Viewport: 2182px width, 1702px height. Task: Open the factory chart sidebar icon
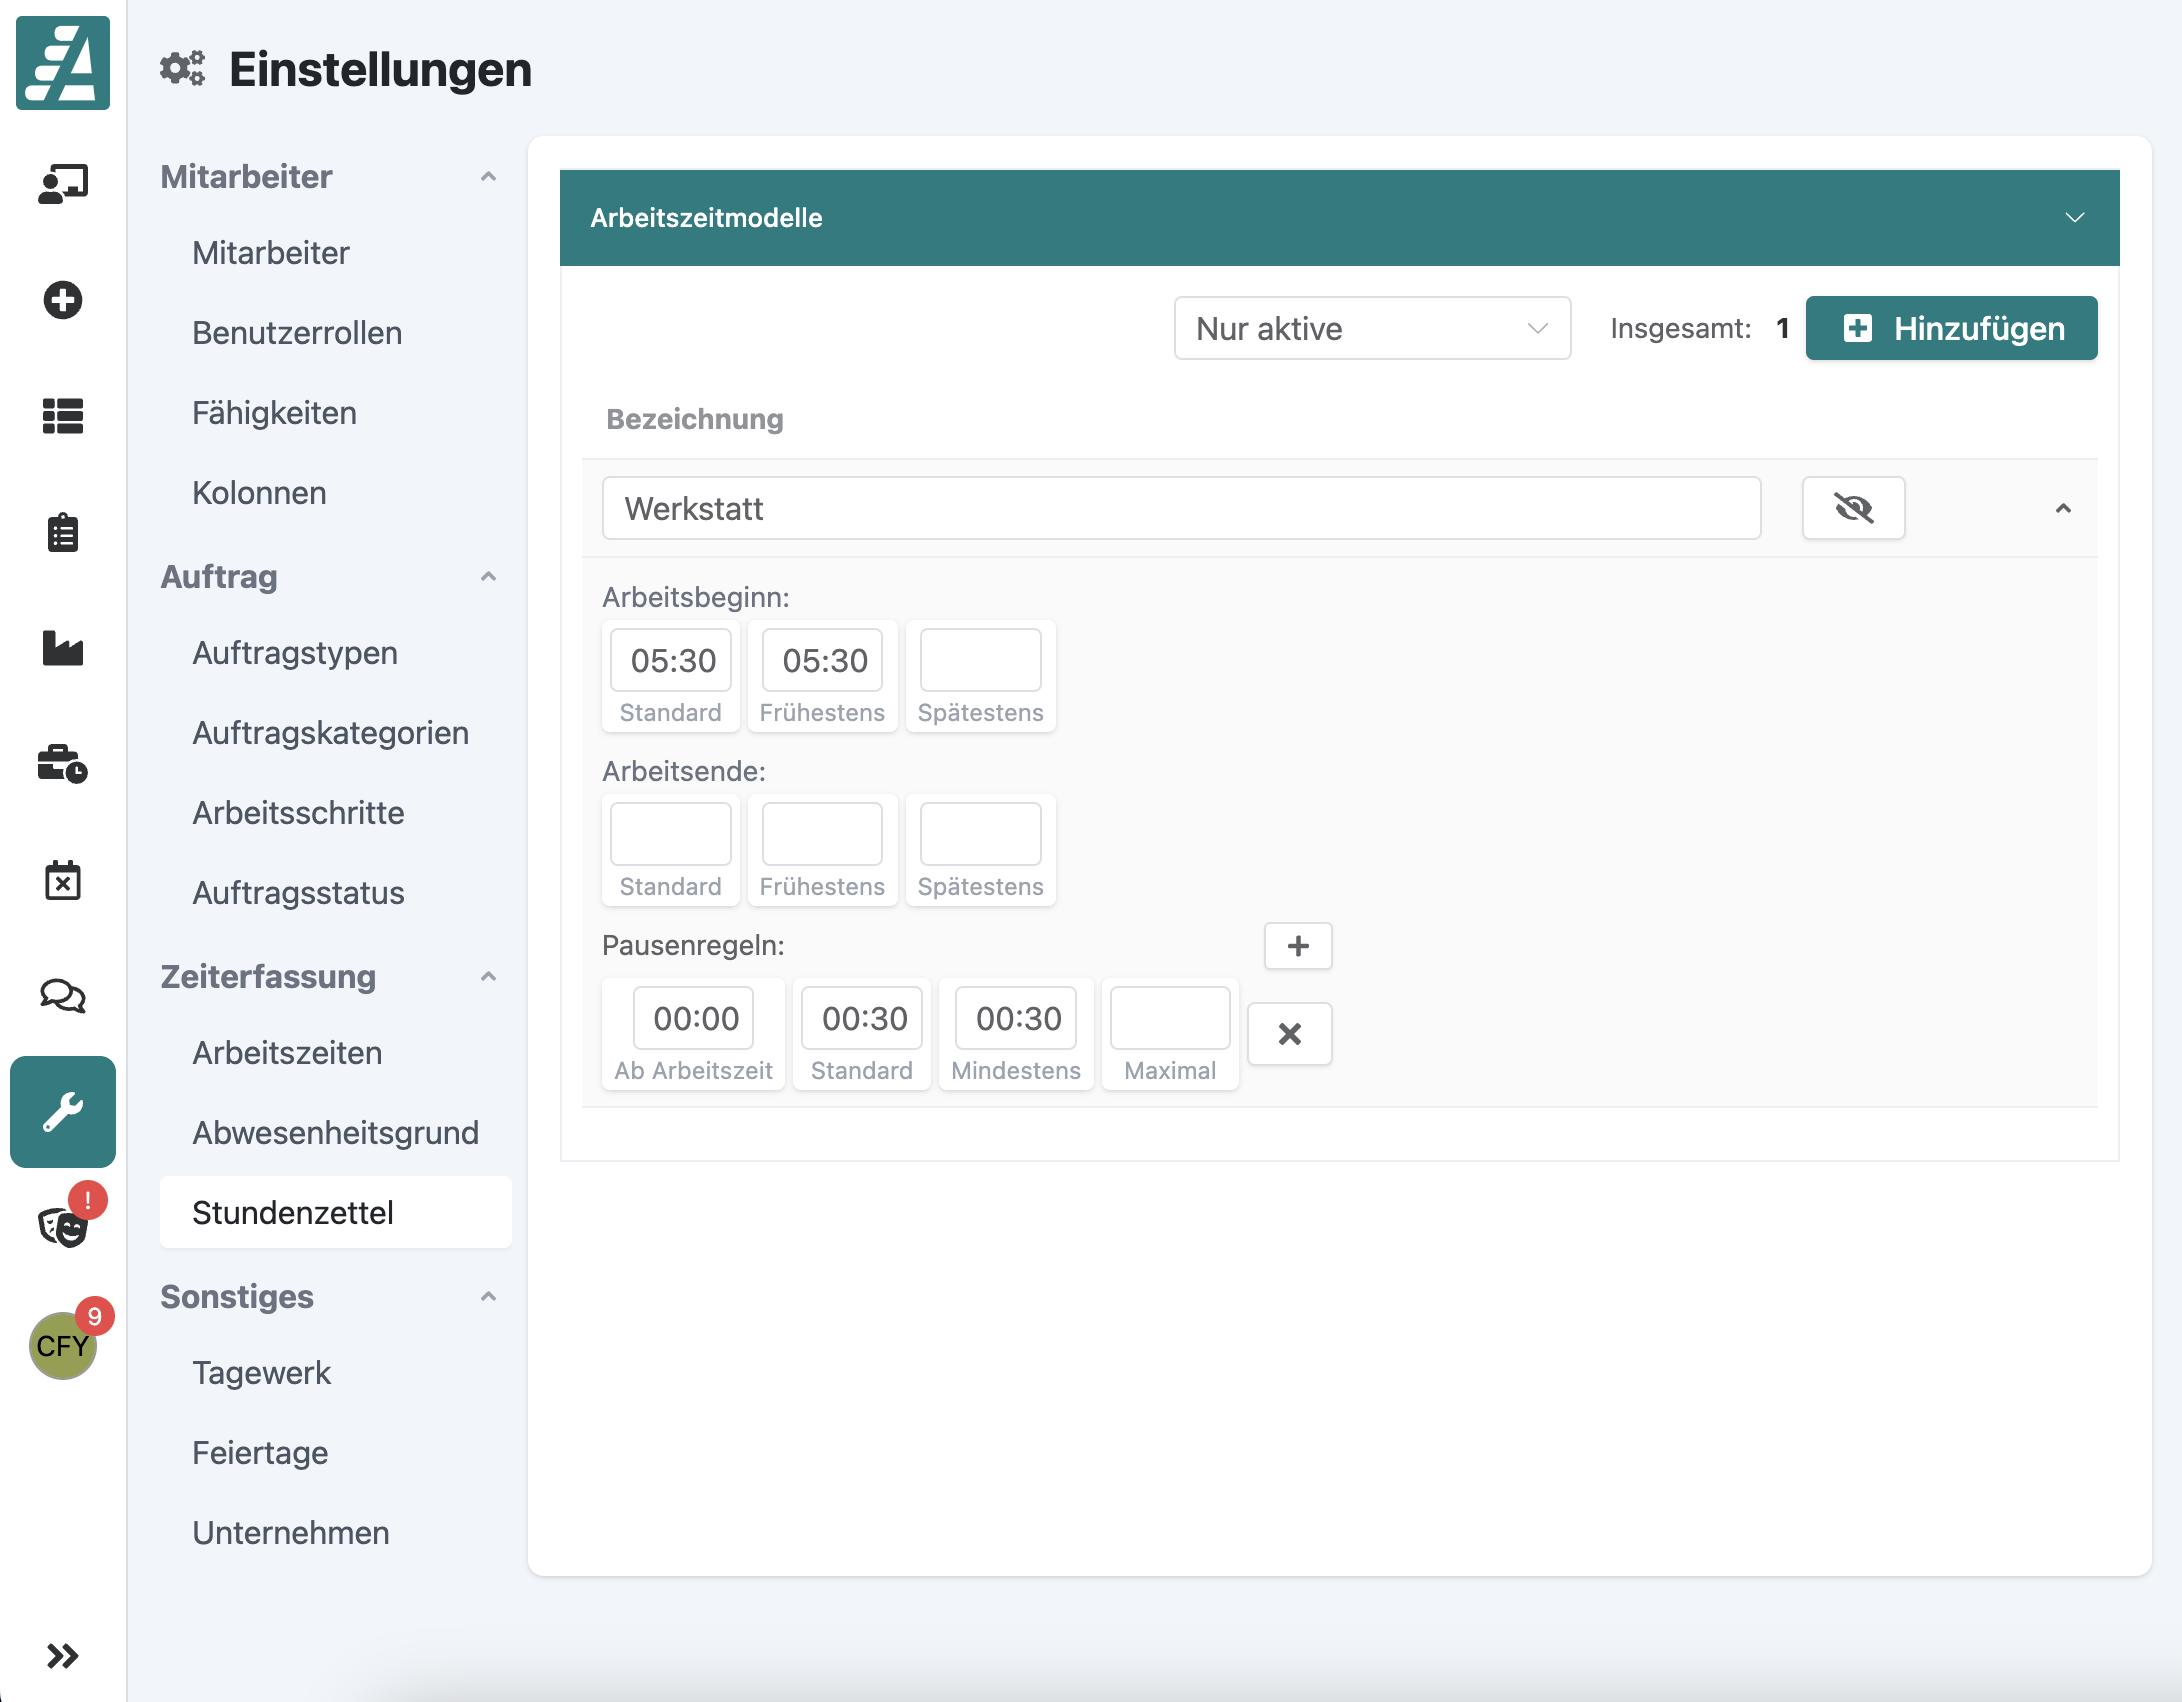[x=63, y=648]
